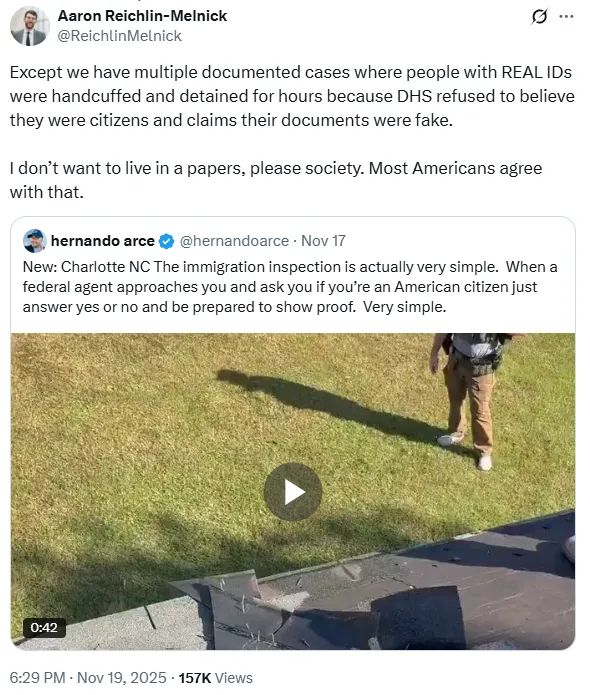Click the video thumbnail showing the agent's legs
The width and height of the screenshot is (590, 695).
(x=470, y=399)
